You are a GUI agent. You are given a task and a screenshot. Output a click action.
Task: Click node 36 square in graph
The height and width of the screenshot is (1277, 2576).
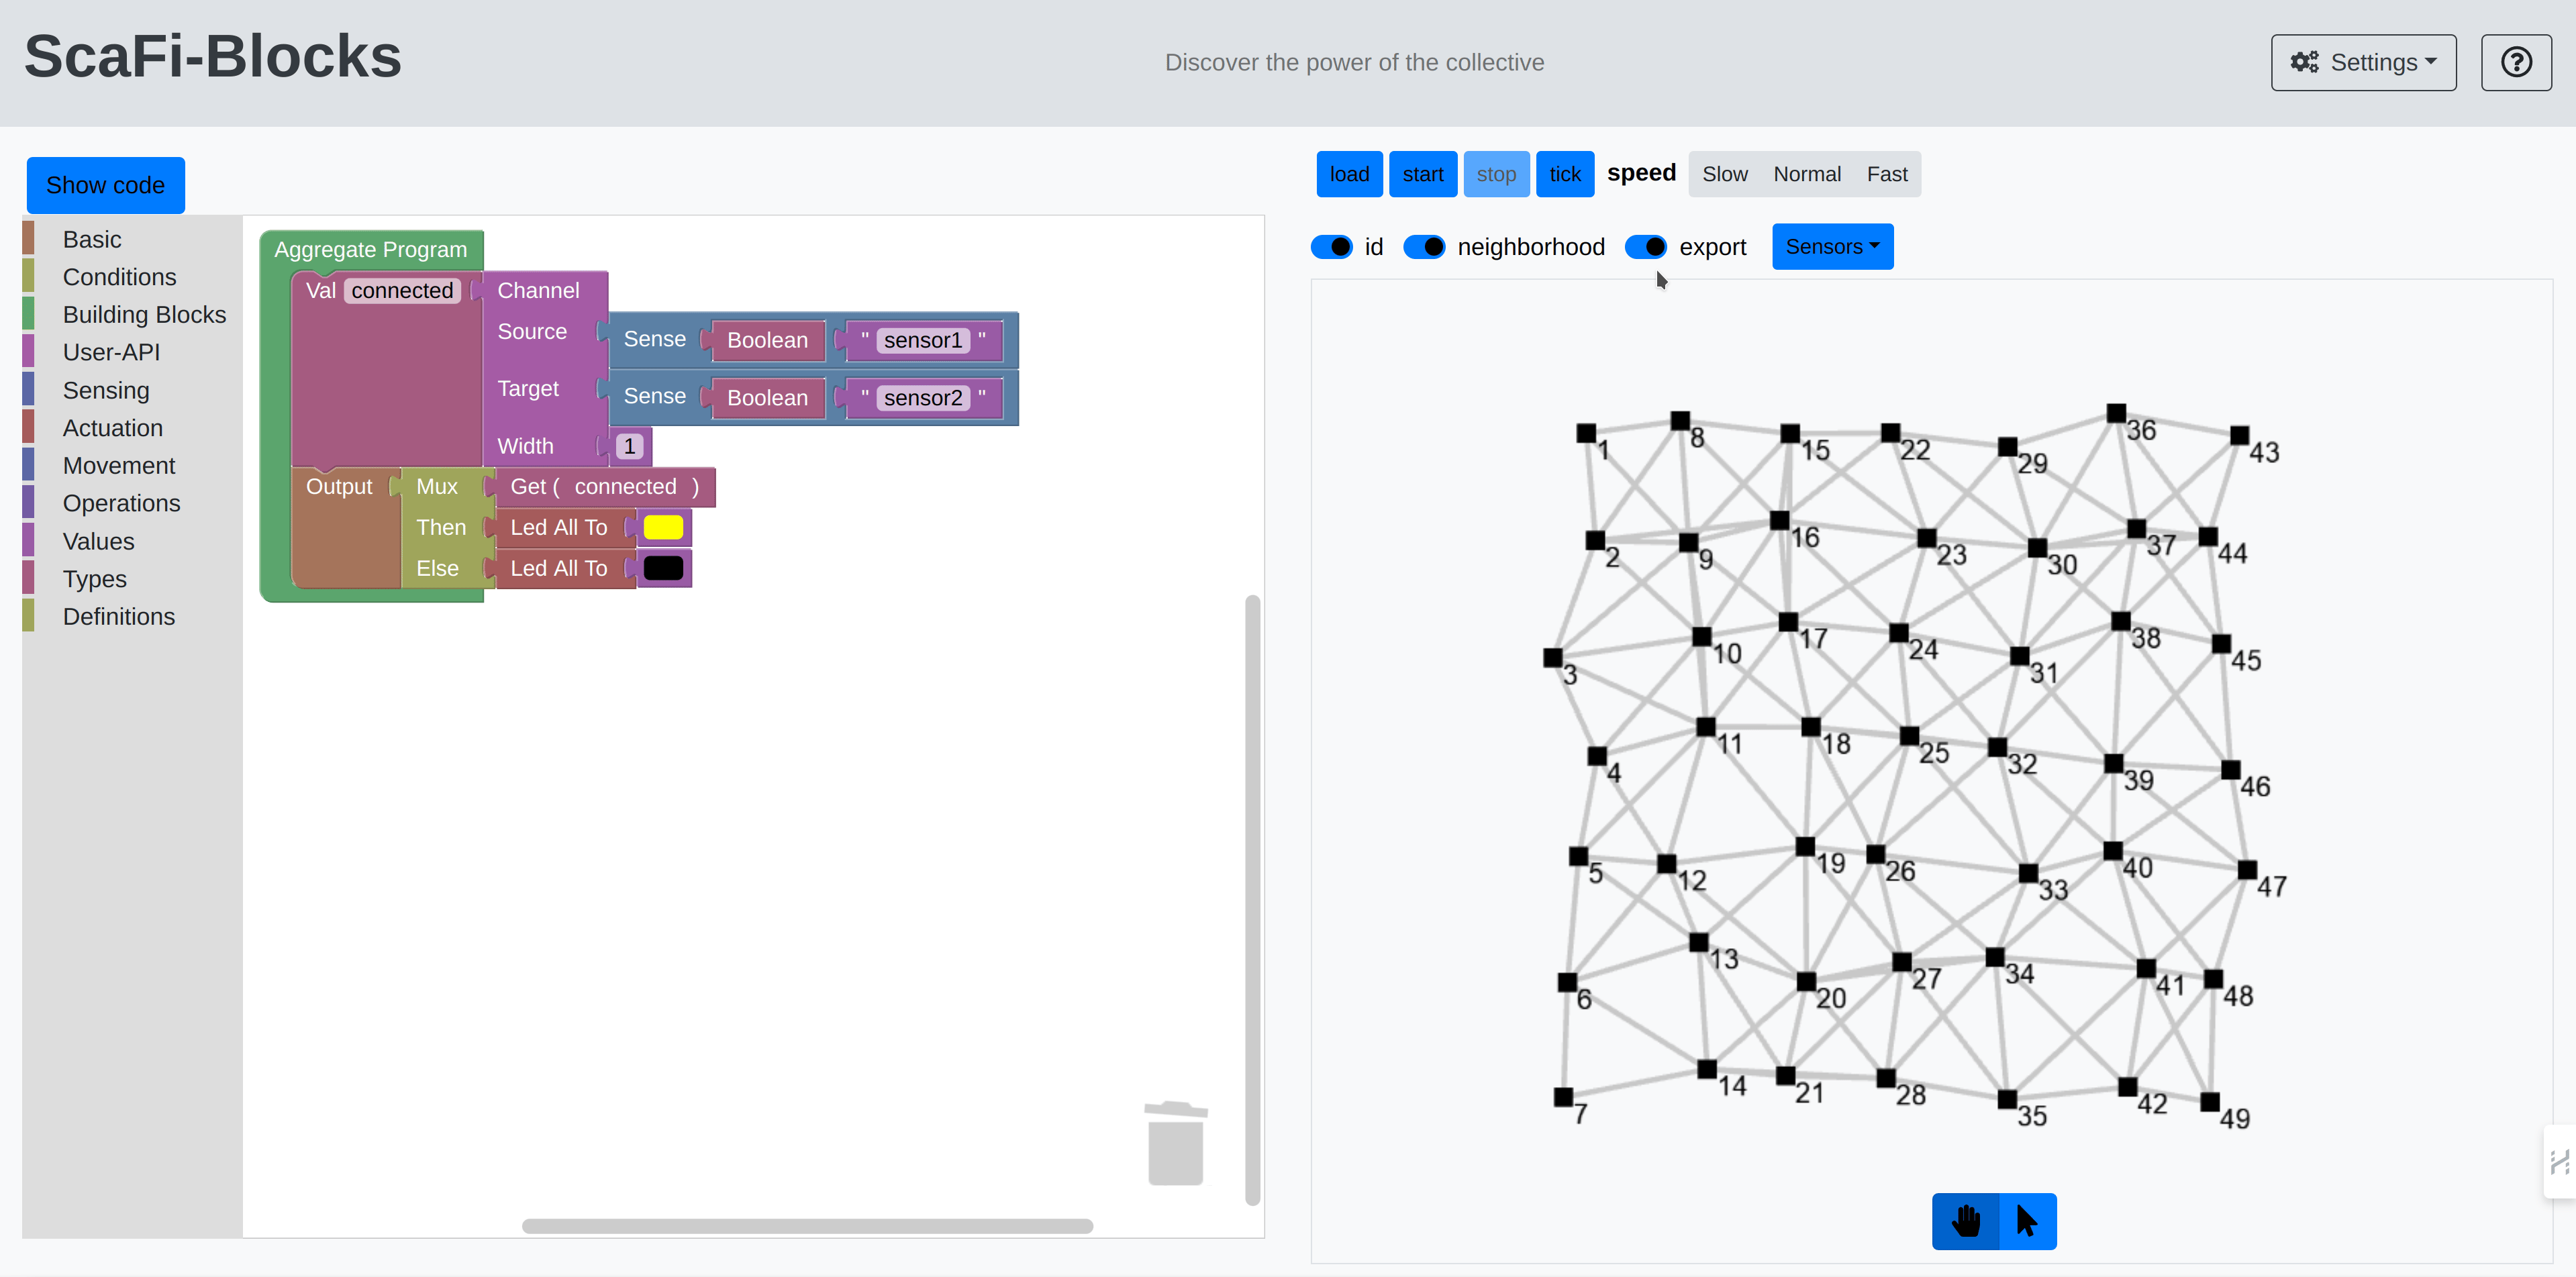[2116, 413]
